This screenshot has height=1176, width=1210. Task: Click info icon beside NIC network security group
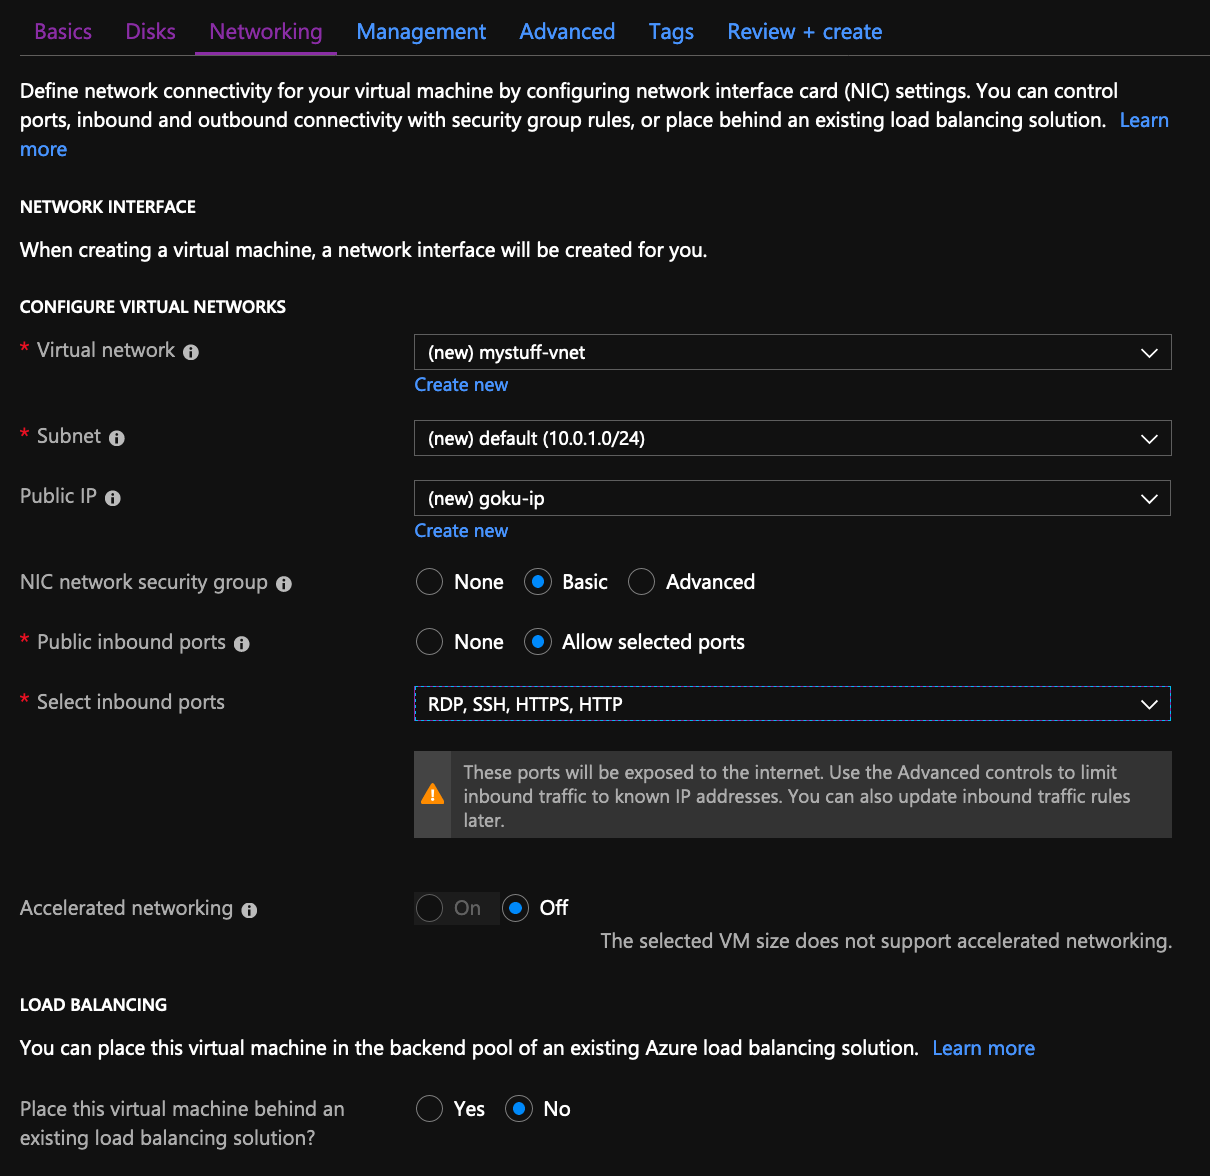(x=284, y=584)
